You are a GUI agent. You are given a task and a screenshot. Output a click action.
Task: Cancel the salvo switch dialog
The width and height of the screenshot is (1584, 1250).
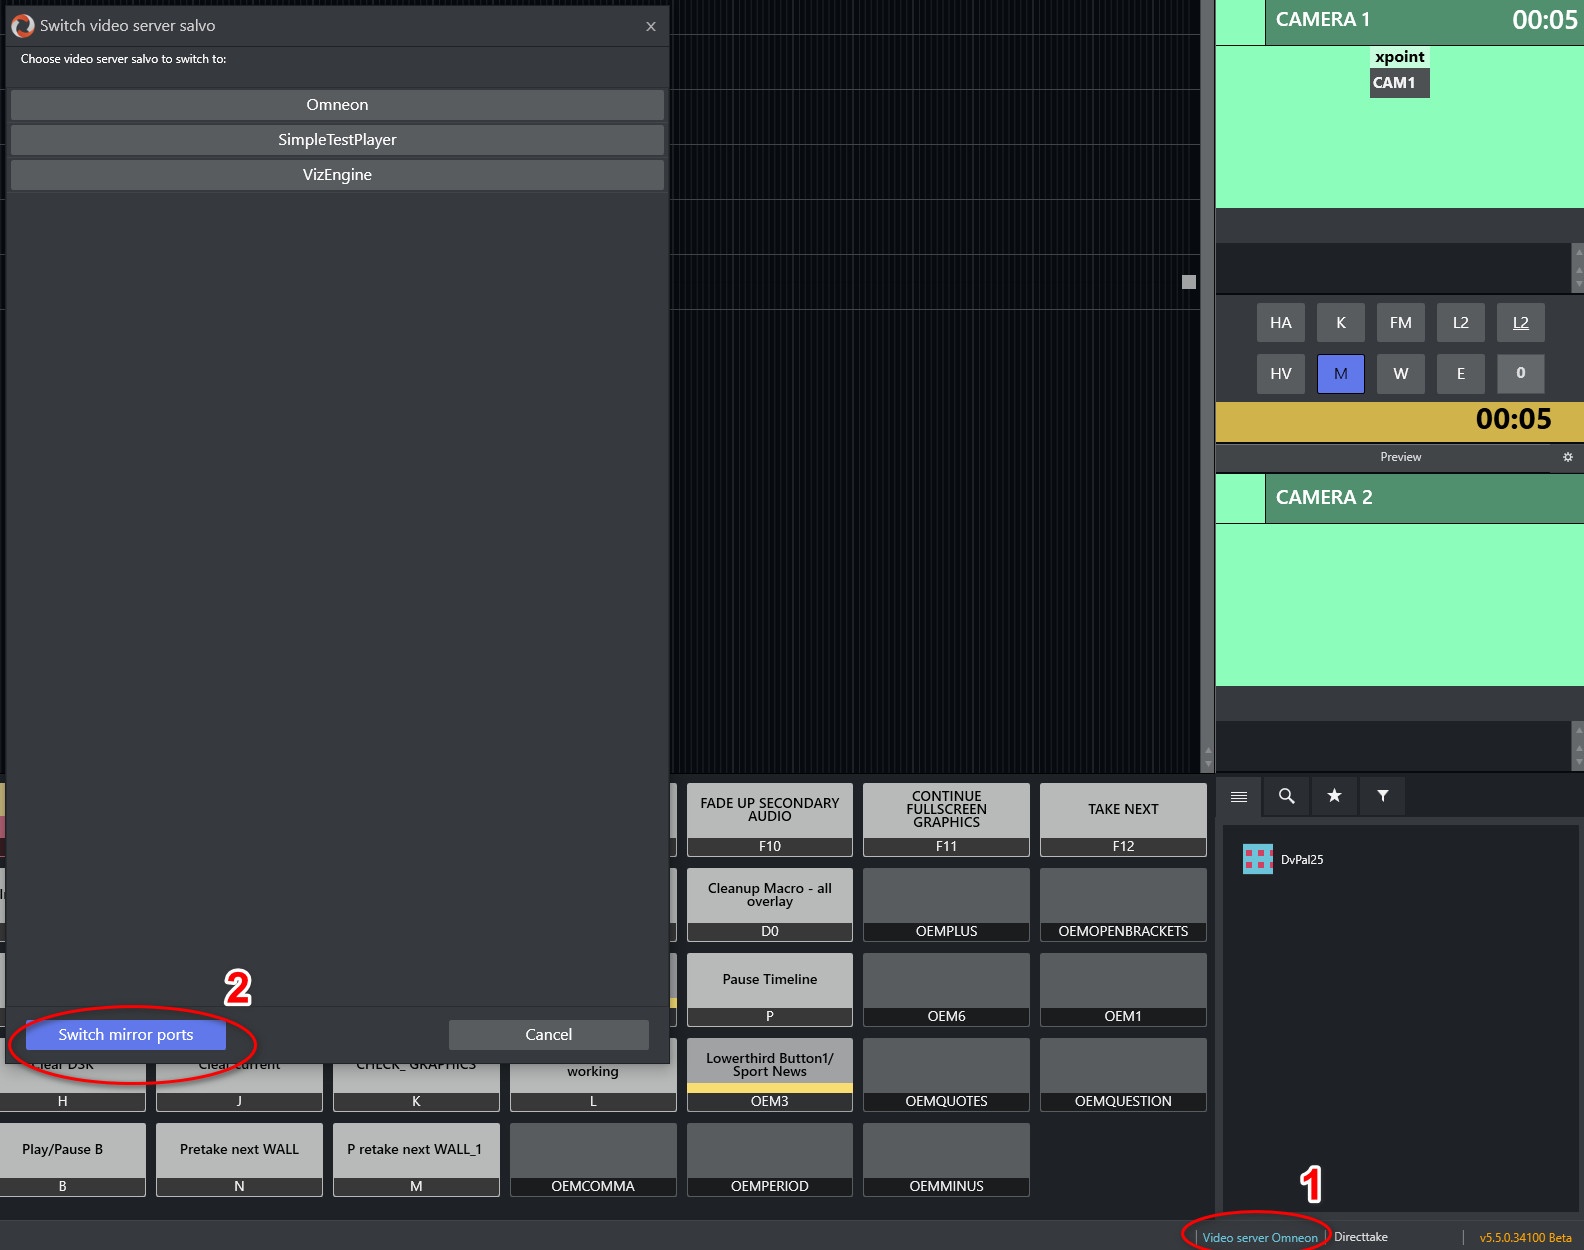[x=548, y=1035]
